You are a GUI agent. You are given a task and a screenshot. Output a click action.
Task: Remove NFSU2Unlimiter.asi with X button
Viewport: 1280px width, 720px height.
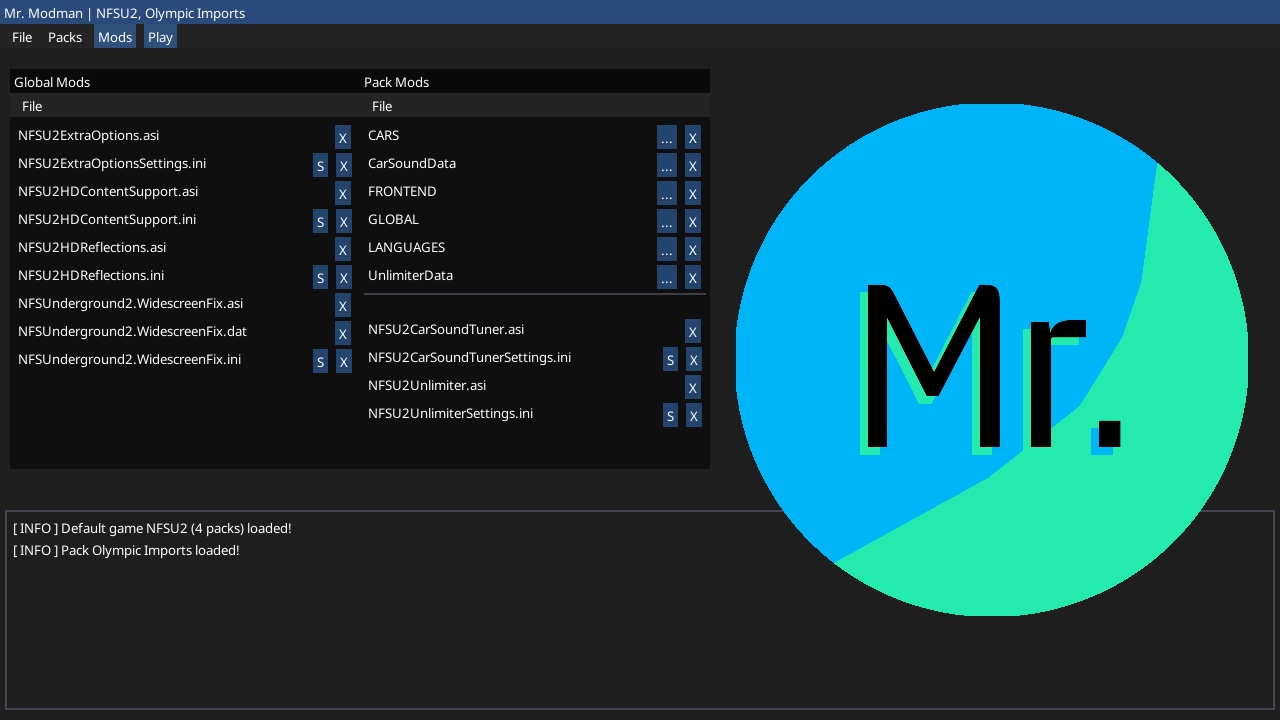point(693,388)
